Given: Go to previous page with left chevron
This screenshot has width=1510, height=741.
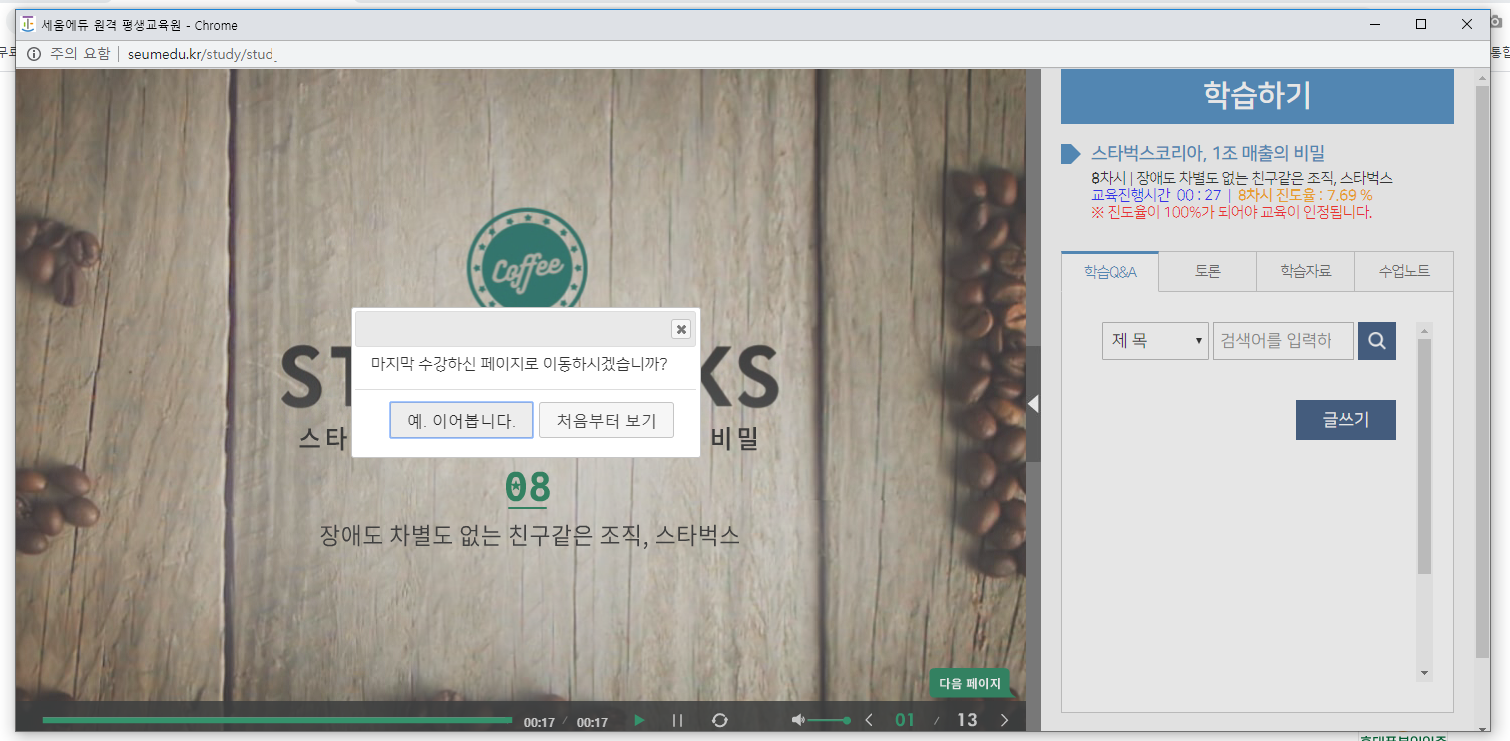Looking at the screenshot, I should tap(869, 720).
